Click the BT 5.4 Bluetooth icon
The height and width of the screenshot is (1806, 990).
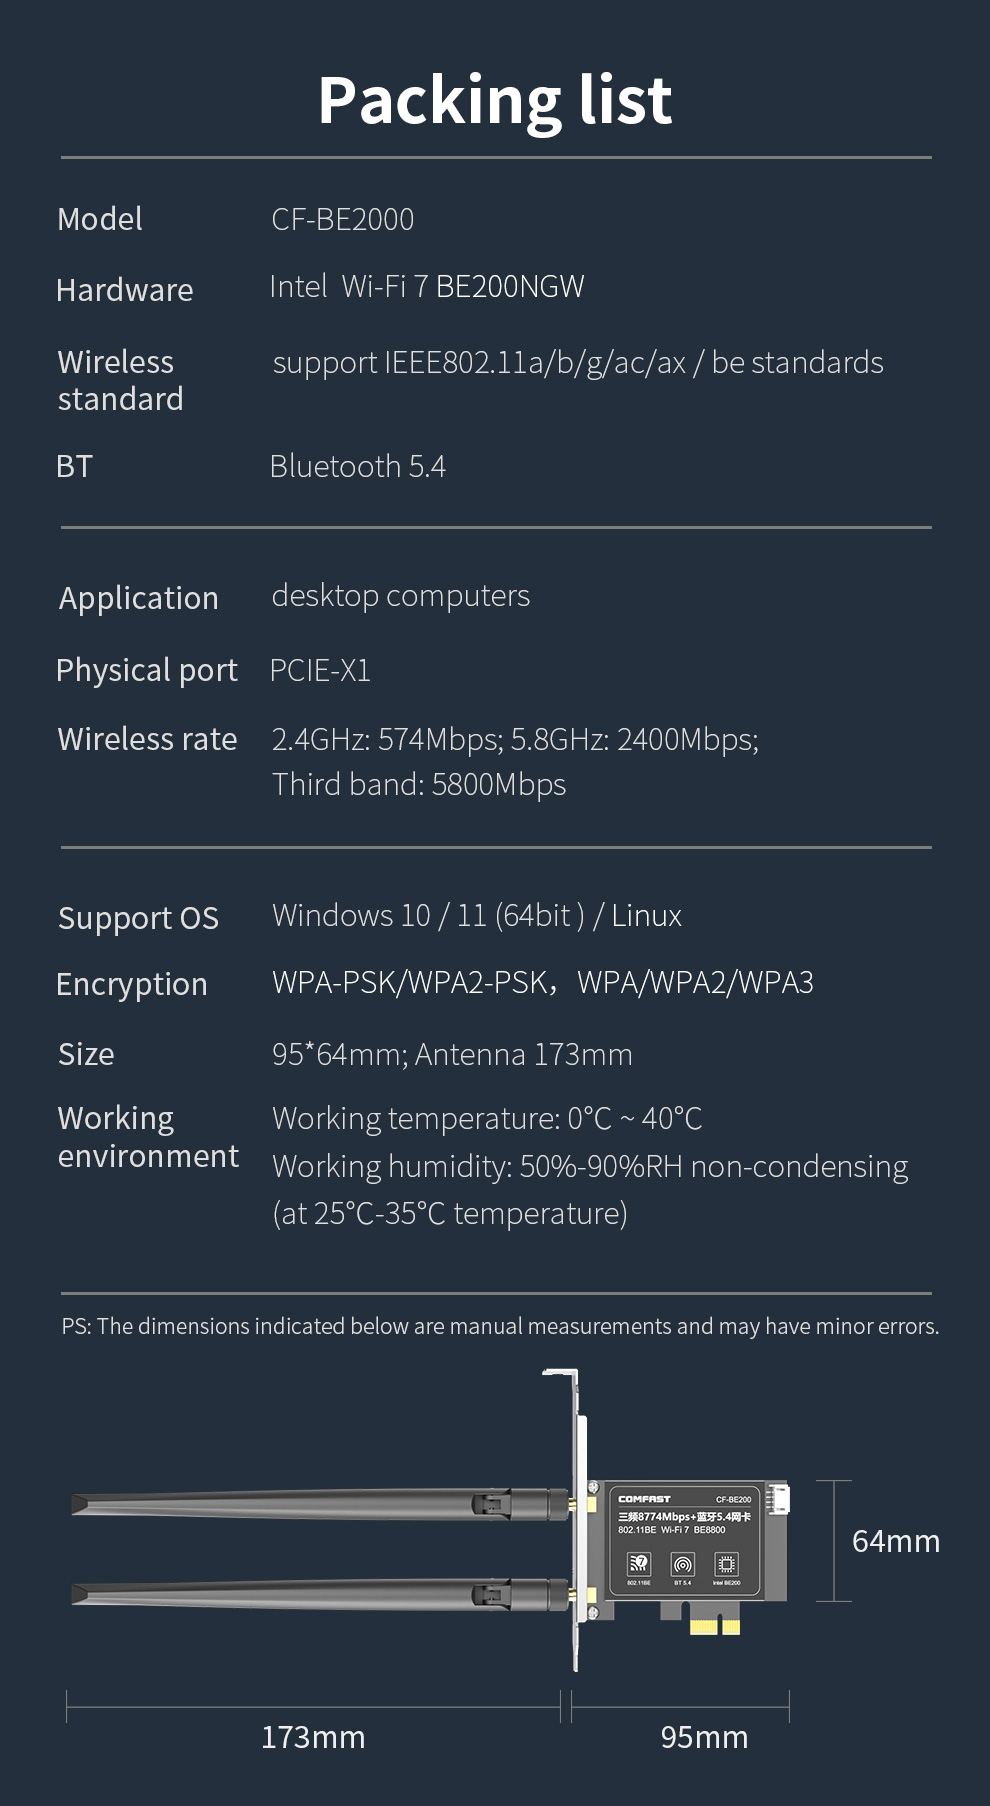click(x=682, y=1564)
